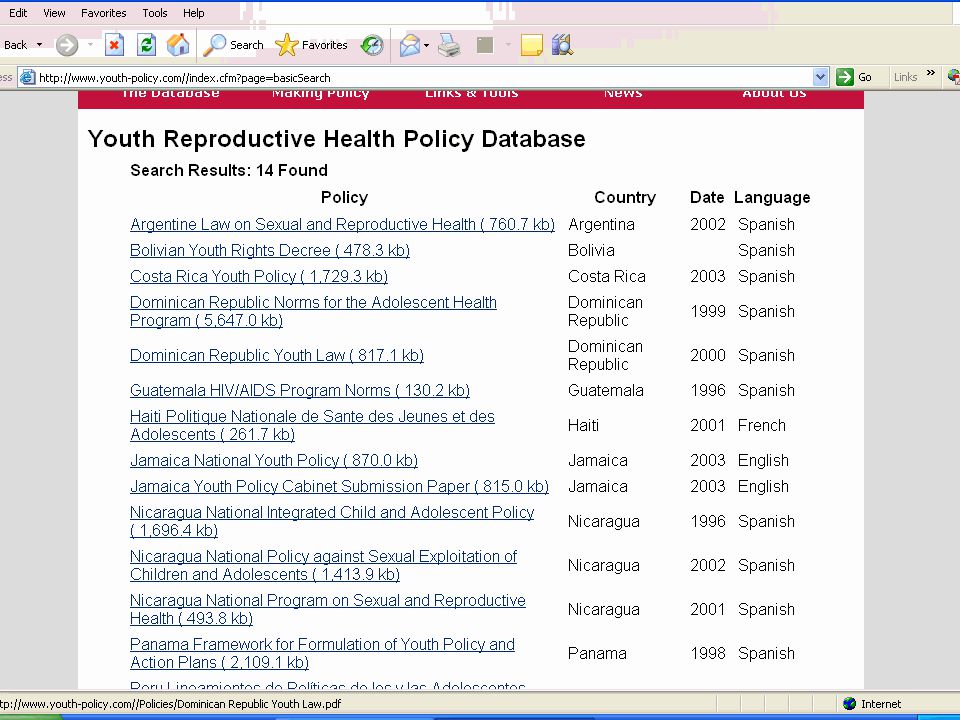Viewport: 960px width, 720px height.
Task: Open Bolivian Youth Rights Decree link
Action: (270, 250)
